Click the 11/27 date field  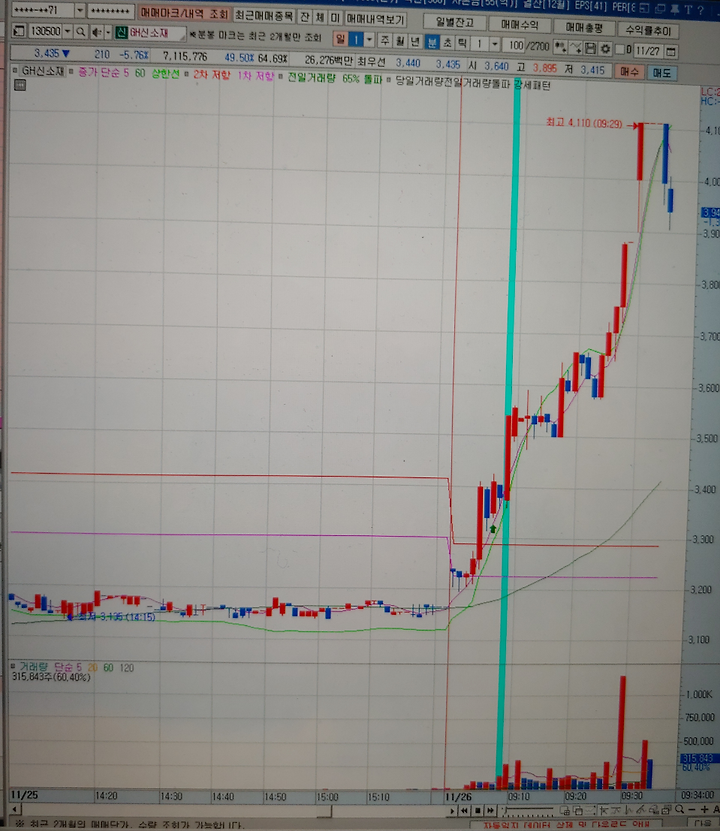pos(647,51)
